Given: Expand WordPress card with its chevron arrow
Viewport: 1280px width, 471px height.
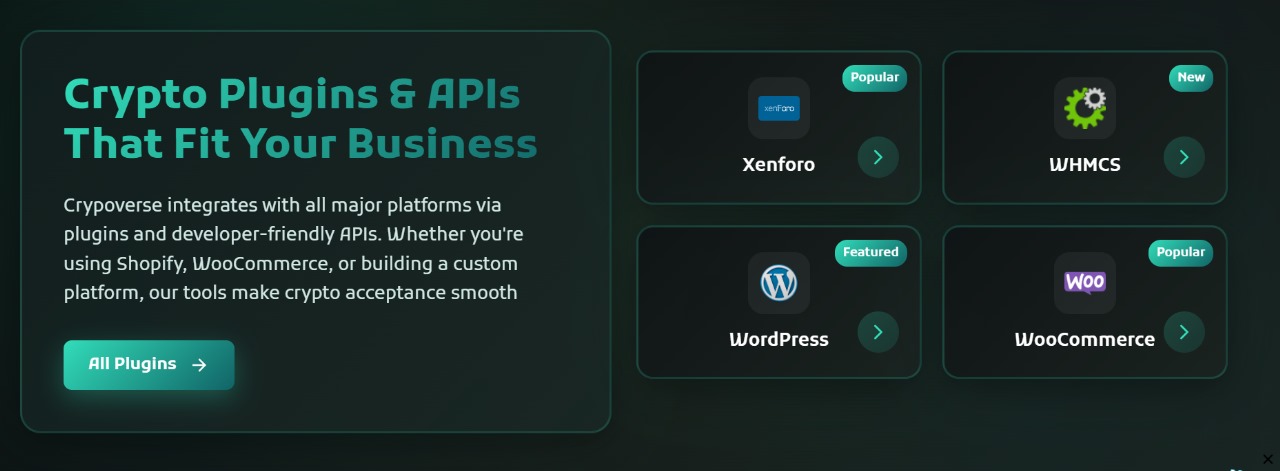Looking at the screenshot, I should click(878, 332).
